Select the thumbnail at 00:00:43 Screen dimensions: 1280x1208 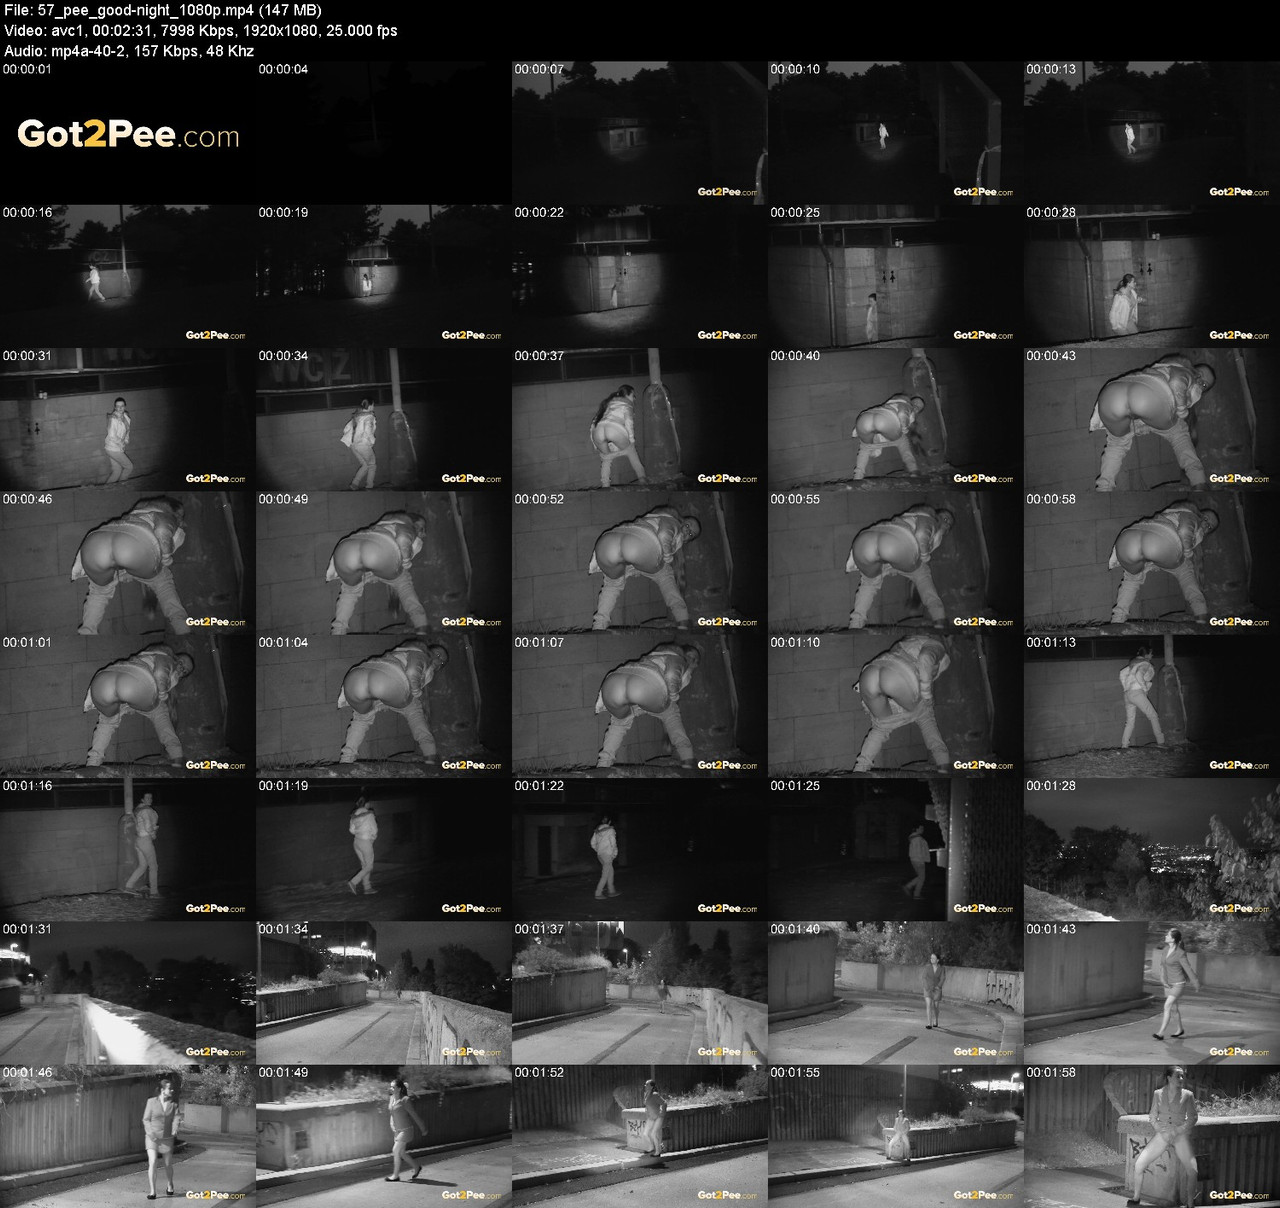(x=1152, y=419)
